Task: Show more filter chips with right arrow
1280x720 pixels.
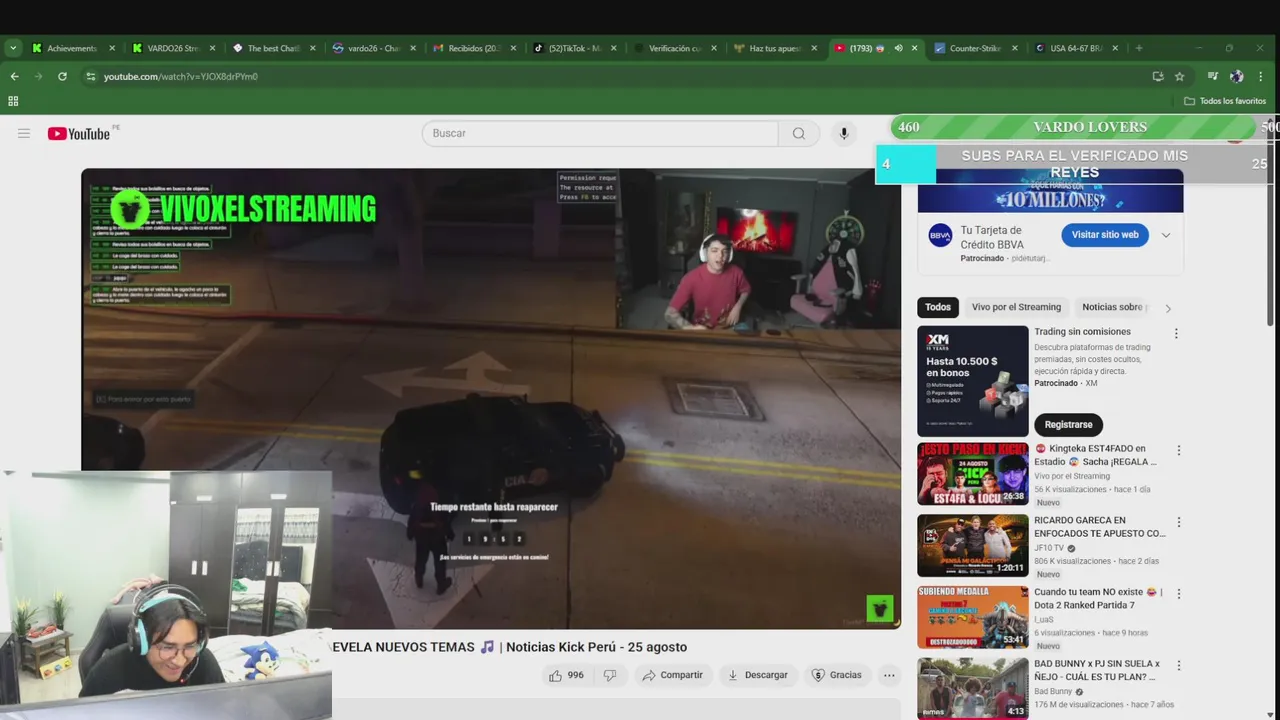Action: [1168, 308]
